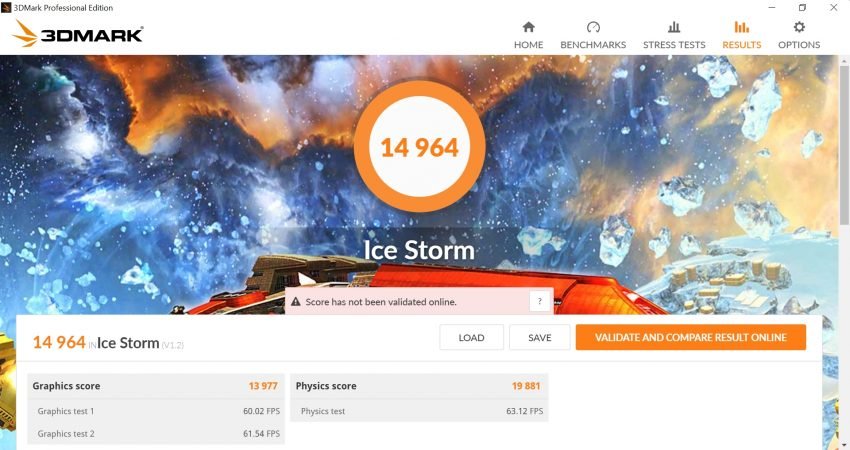
Task: Switch to the BENCHMARKS tab label
Action: tap(593, 45)
